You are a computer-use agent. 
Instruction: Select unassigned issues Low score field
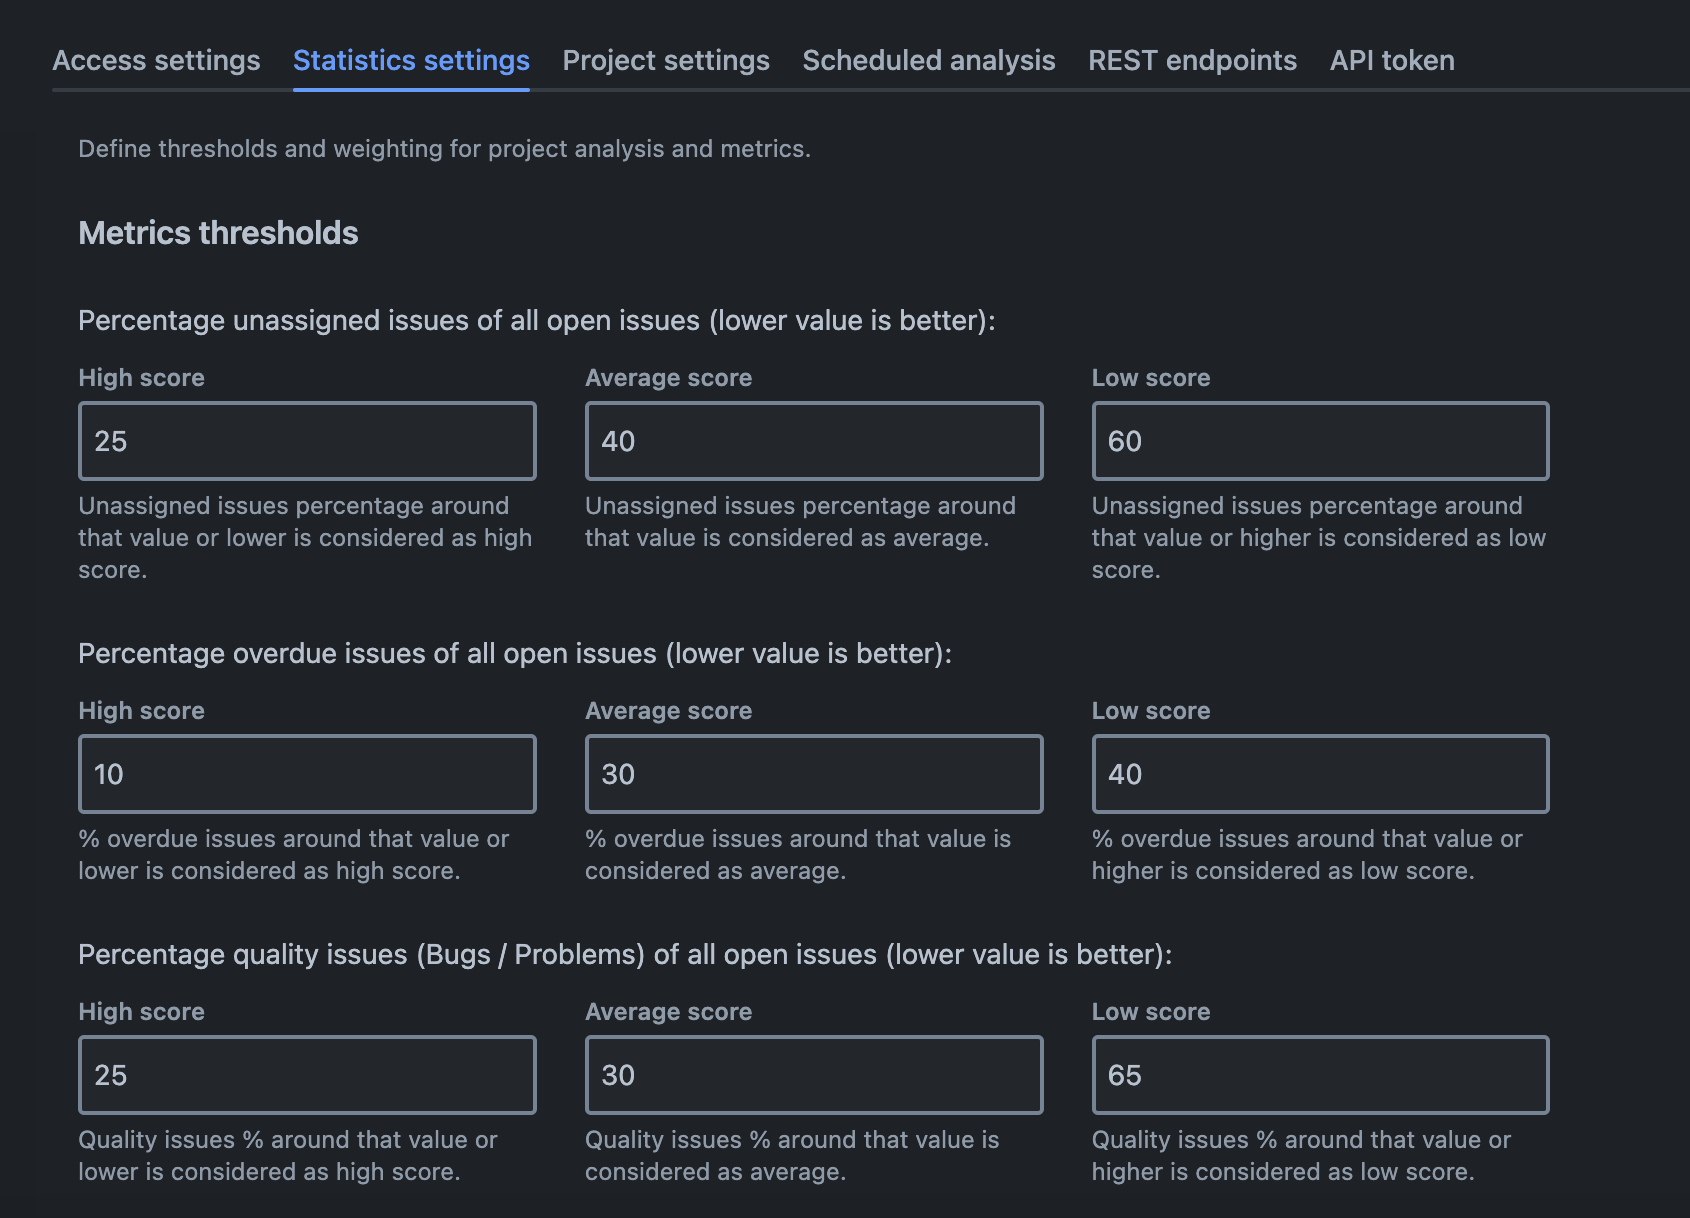point(1320,441)
